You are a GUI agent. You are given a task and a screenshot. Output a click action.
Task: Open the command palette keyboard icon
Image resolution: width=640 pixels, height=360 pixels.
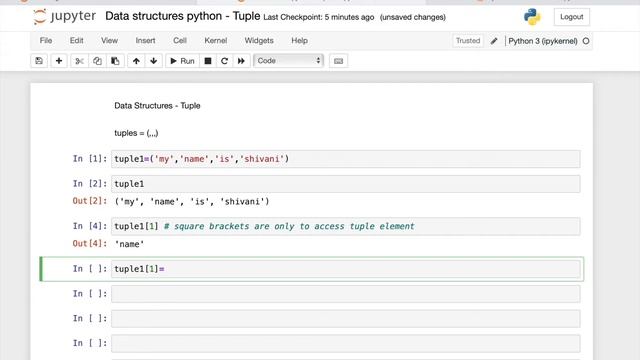click(x=338, y=61)
